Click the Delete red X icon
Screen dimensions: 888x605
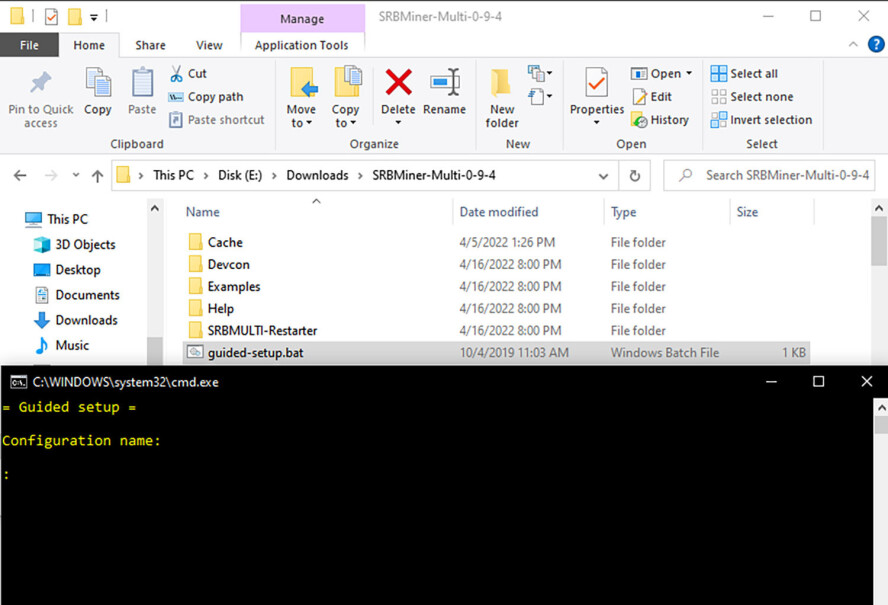[398, 82]
